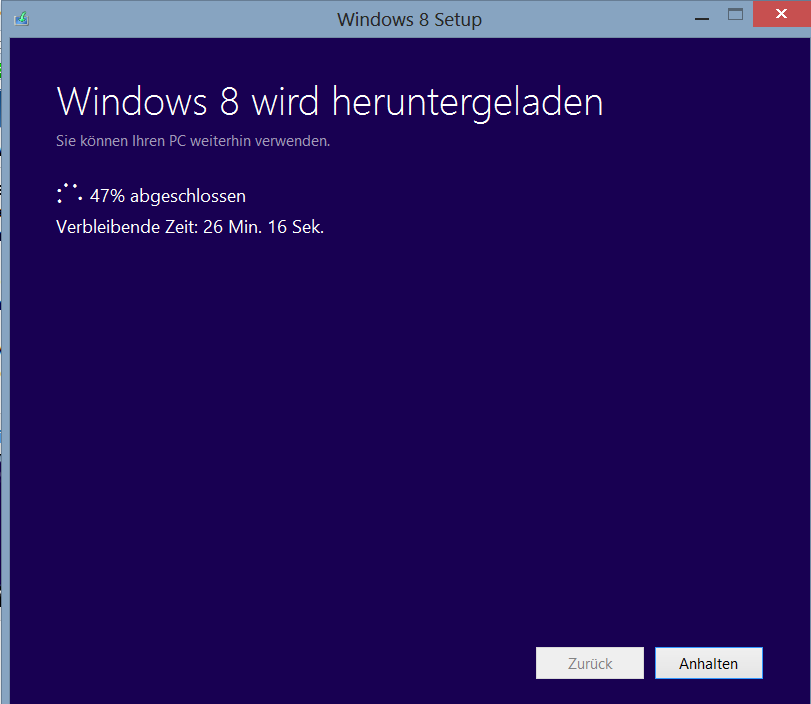Click the 'Windows 8 wird heruntergeladen' heading
Image resolution: width=811 pixels, height=704 pixels.
(330, 102)
